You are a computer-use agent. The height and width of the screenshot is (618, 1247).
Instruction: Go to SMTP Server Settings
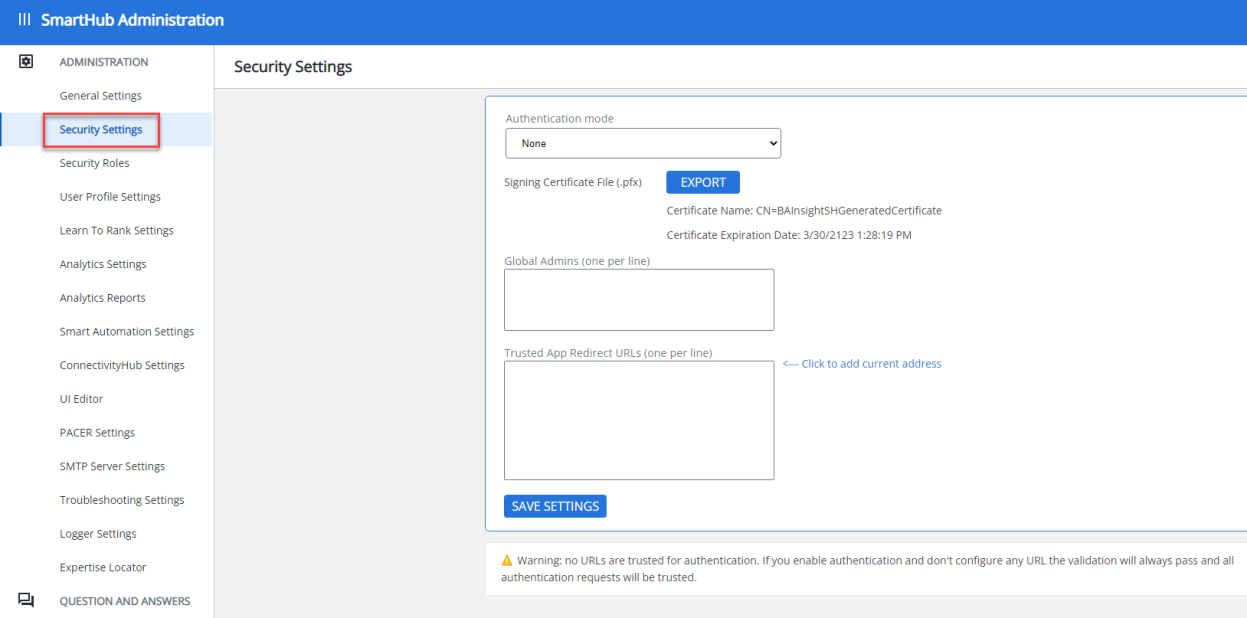112,466
